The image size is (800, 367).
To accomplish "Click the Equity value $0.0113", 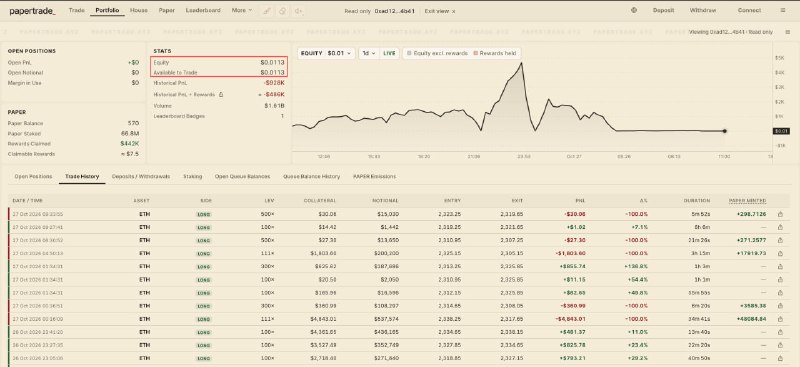I will click(272, 62).
